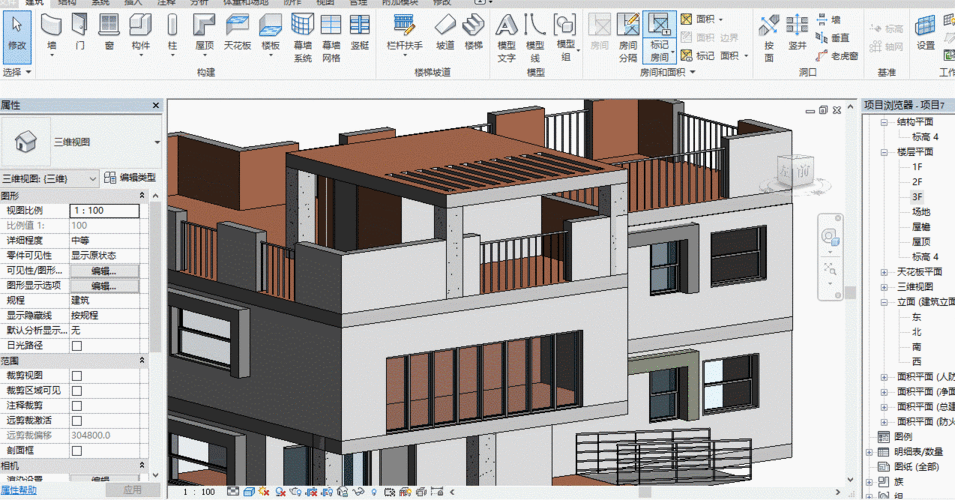
Task: Select the 墙 wall opening tool in 洞口
Action: click(828, 19)
